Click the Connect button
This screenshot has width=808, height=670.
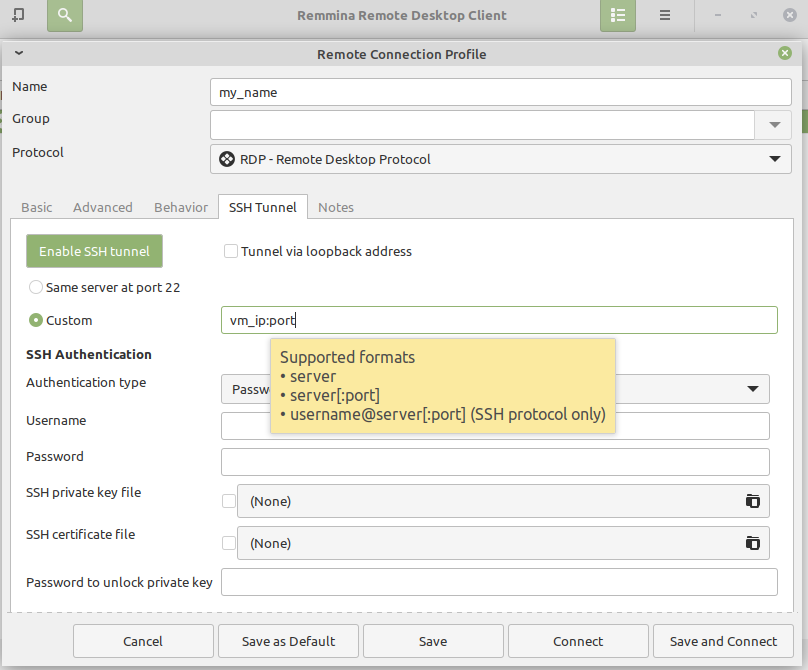(578, 641)
